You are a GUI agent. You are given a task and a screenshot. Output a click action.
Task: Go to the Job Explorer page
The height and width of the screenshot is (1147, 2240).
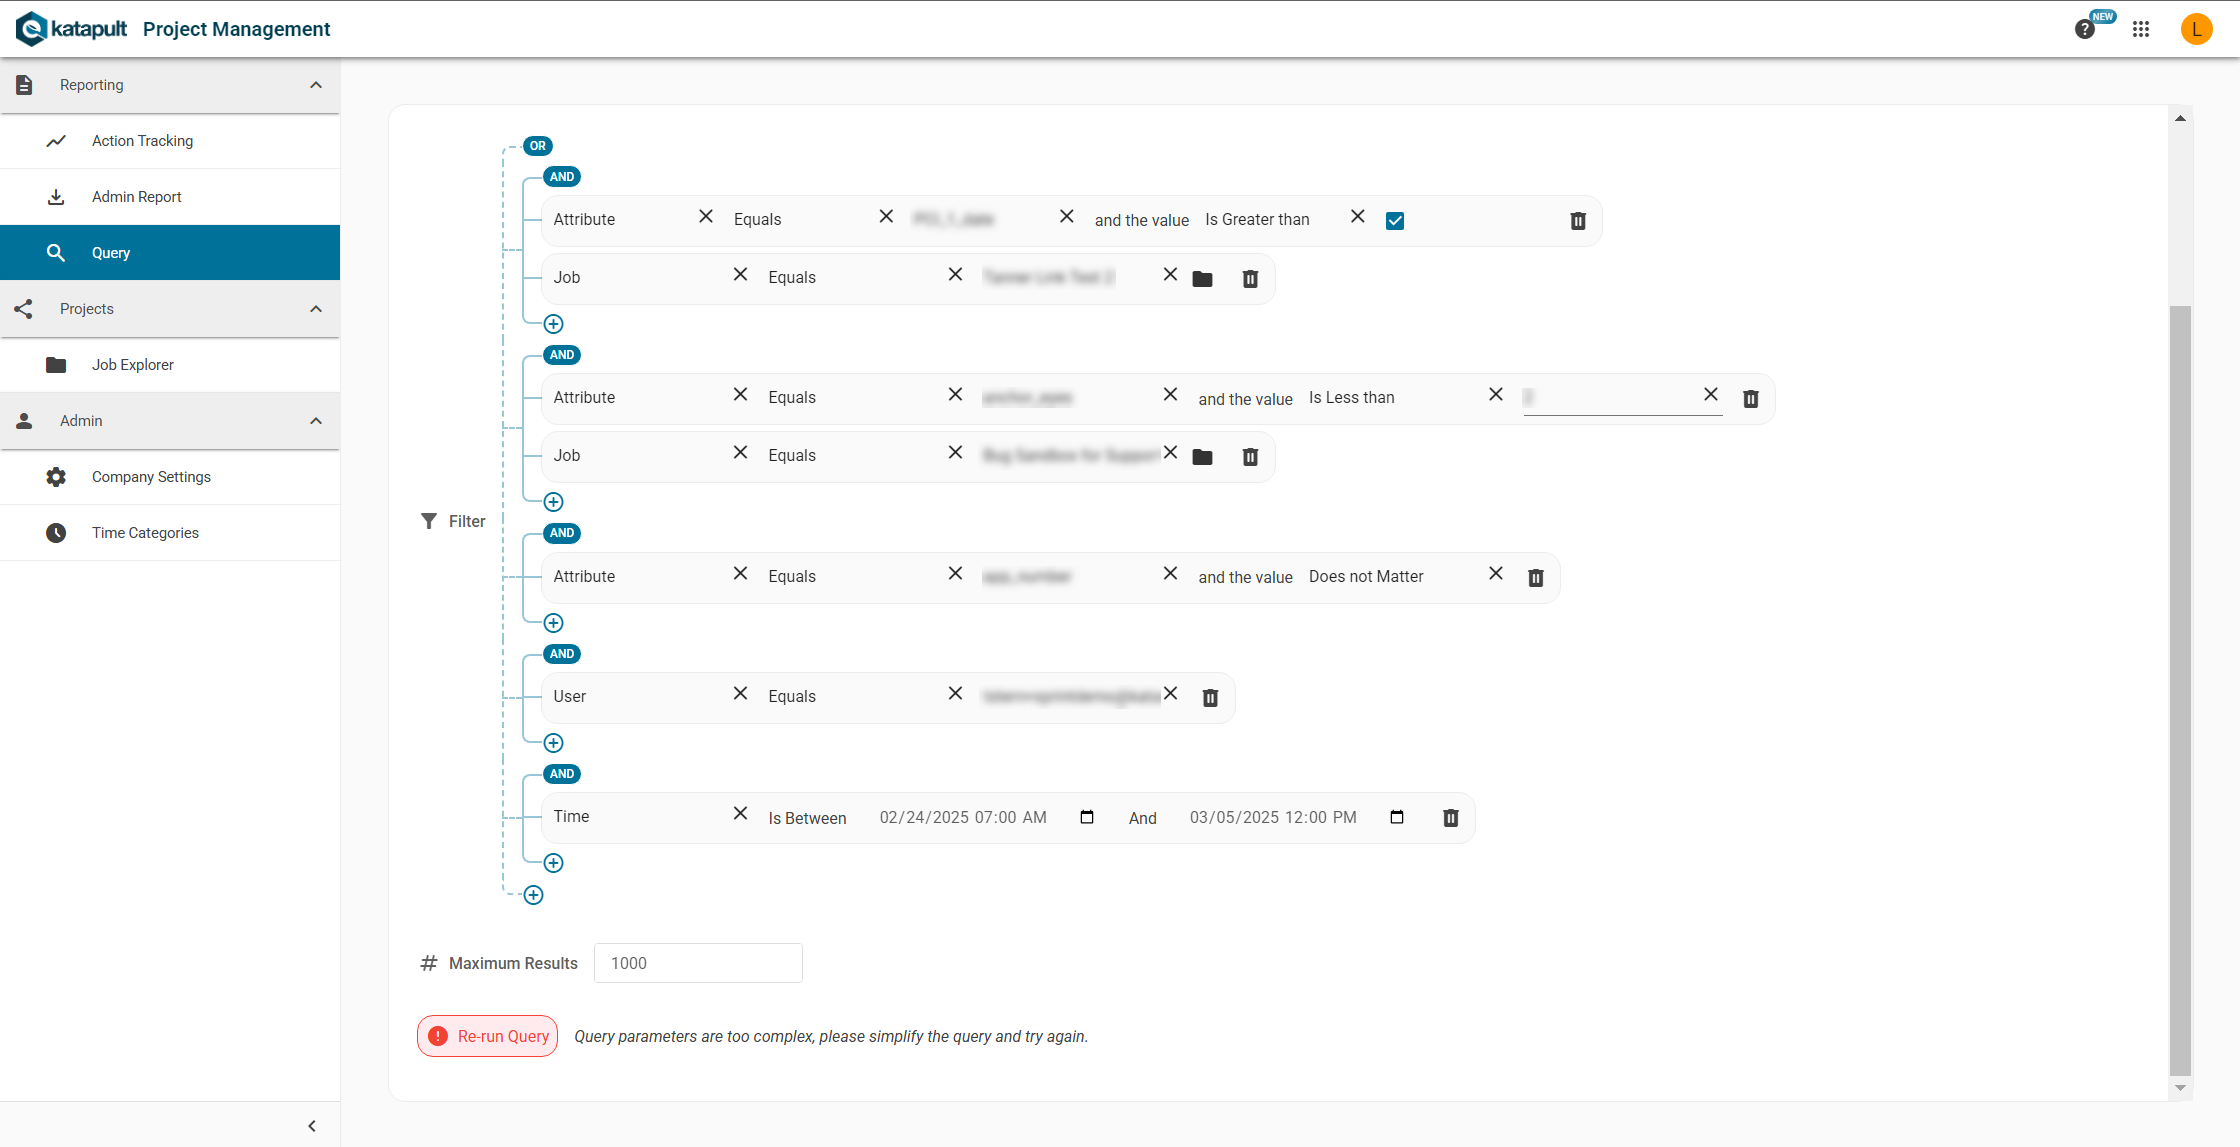coord(132,365)
